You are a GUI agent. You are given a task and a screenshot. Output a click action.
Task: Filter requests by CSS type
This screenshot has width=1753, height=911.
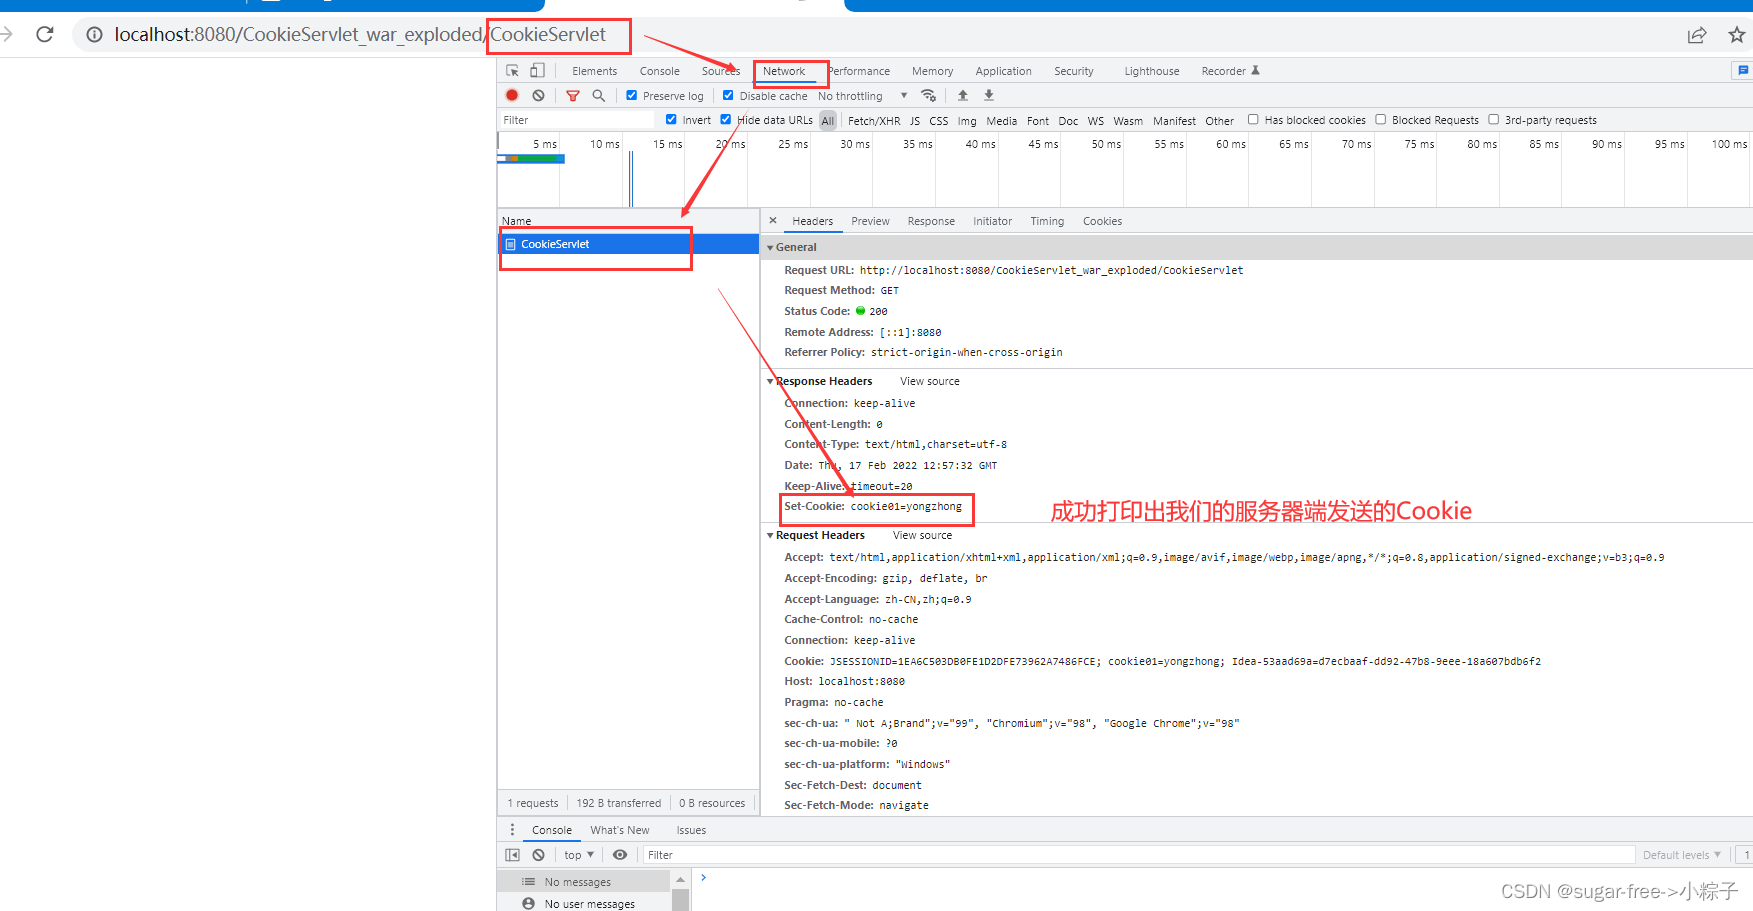(x=938, y=121)
